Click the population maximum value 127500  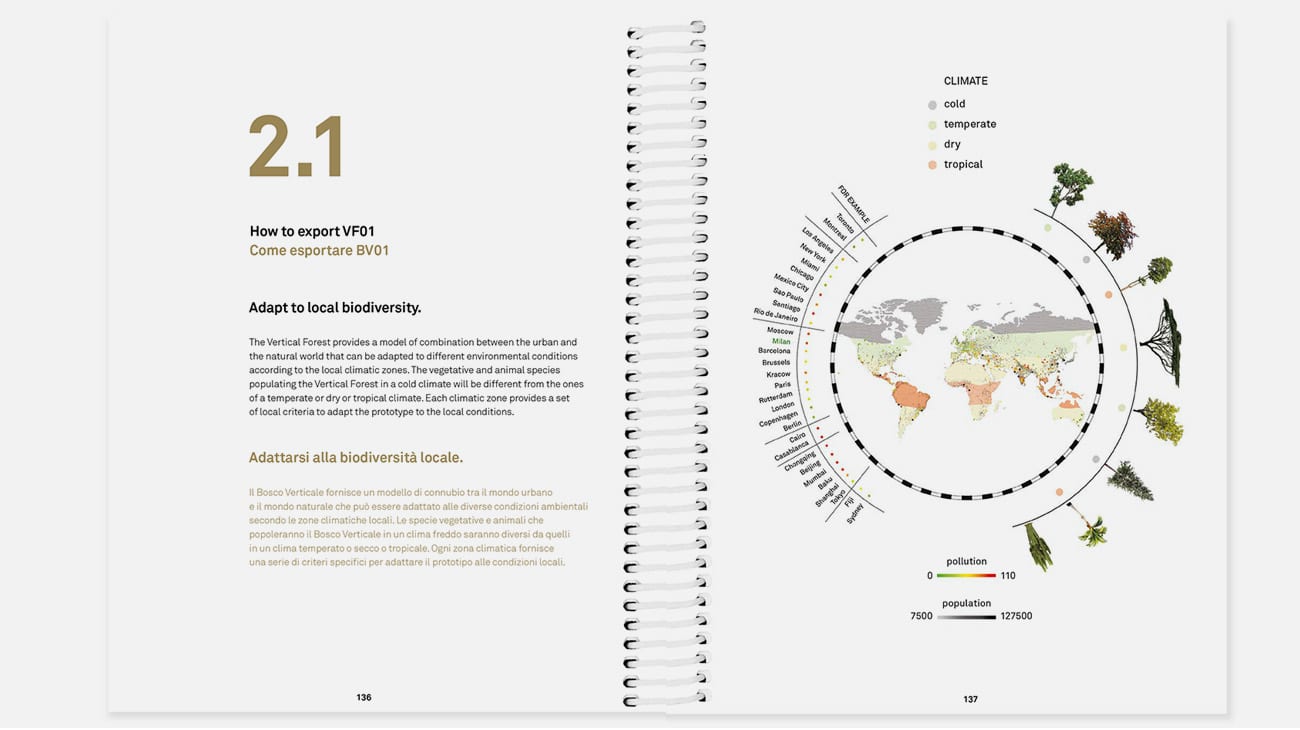(1016, 616)
